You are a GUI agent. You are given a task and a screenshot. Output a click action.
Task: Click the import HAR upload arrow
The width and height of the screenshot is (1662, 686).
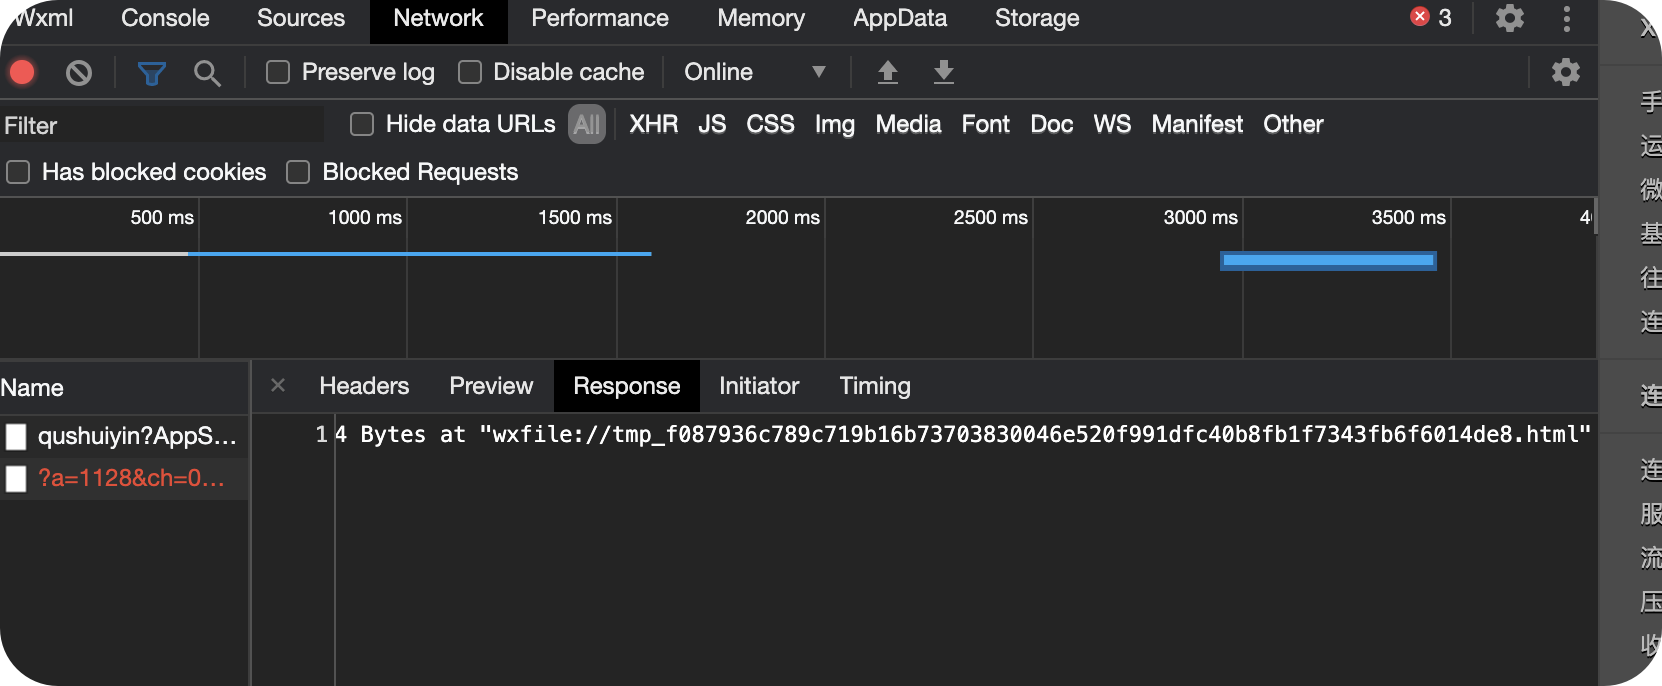pos(887,72)
